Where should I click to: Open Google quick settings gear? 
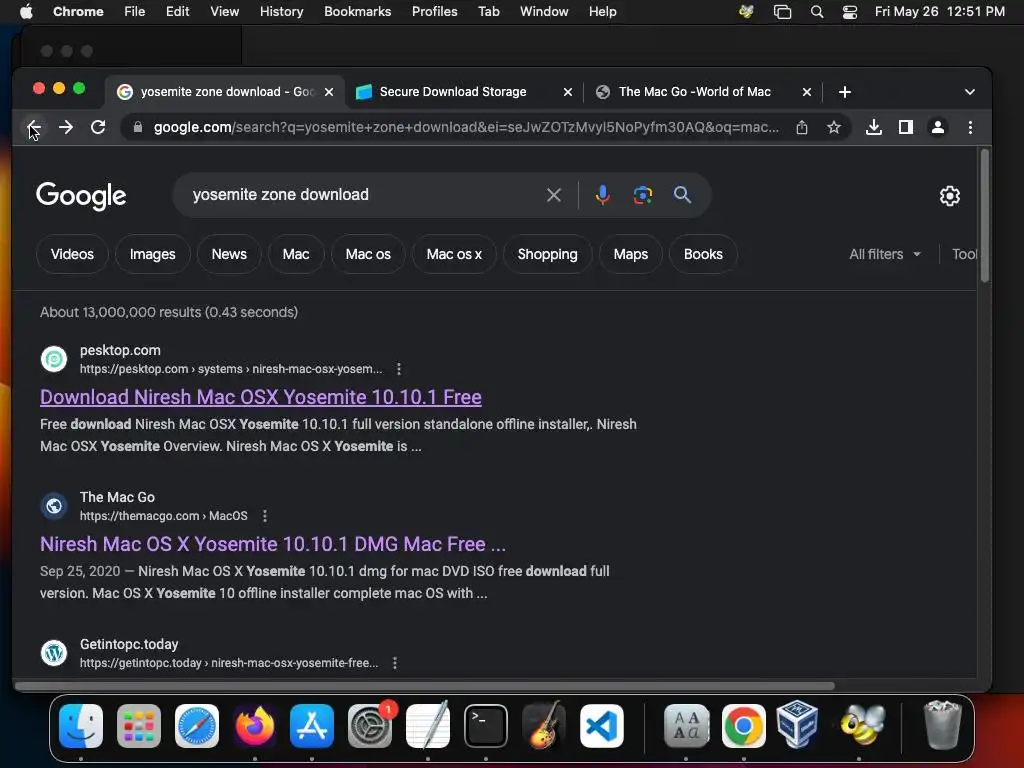coord(950,195)
